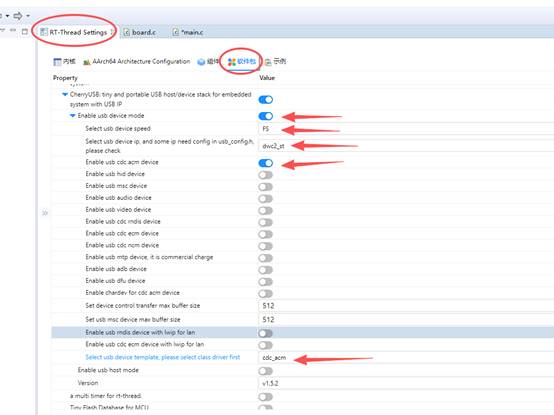Open the 示例 examples tab
554x415 pixels.
[276, 61]
